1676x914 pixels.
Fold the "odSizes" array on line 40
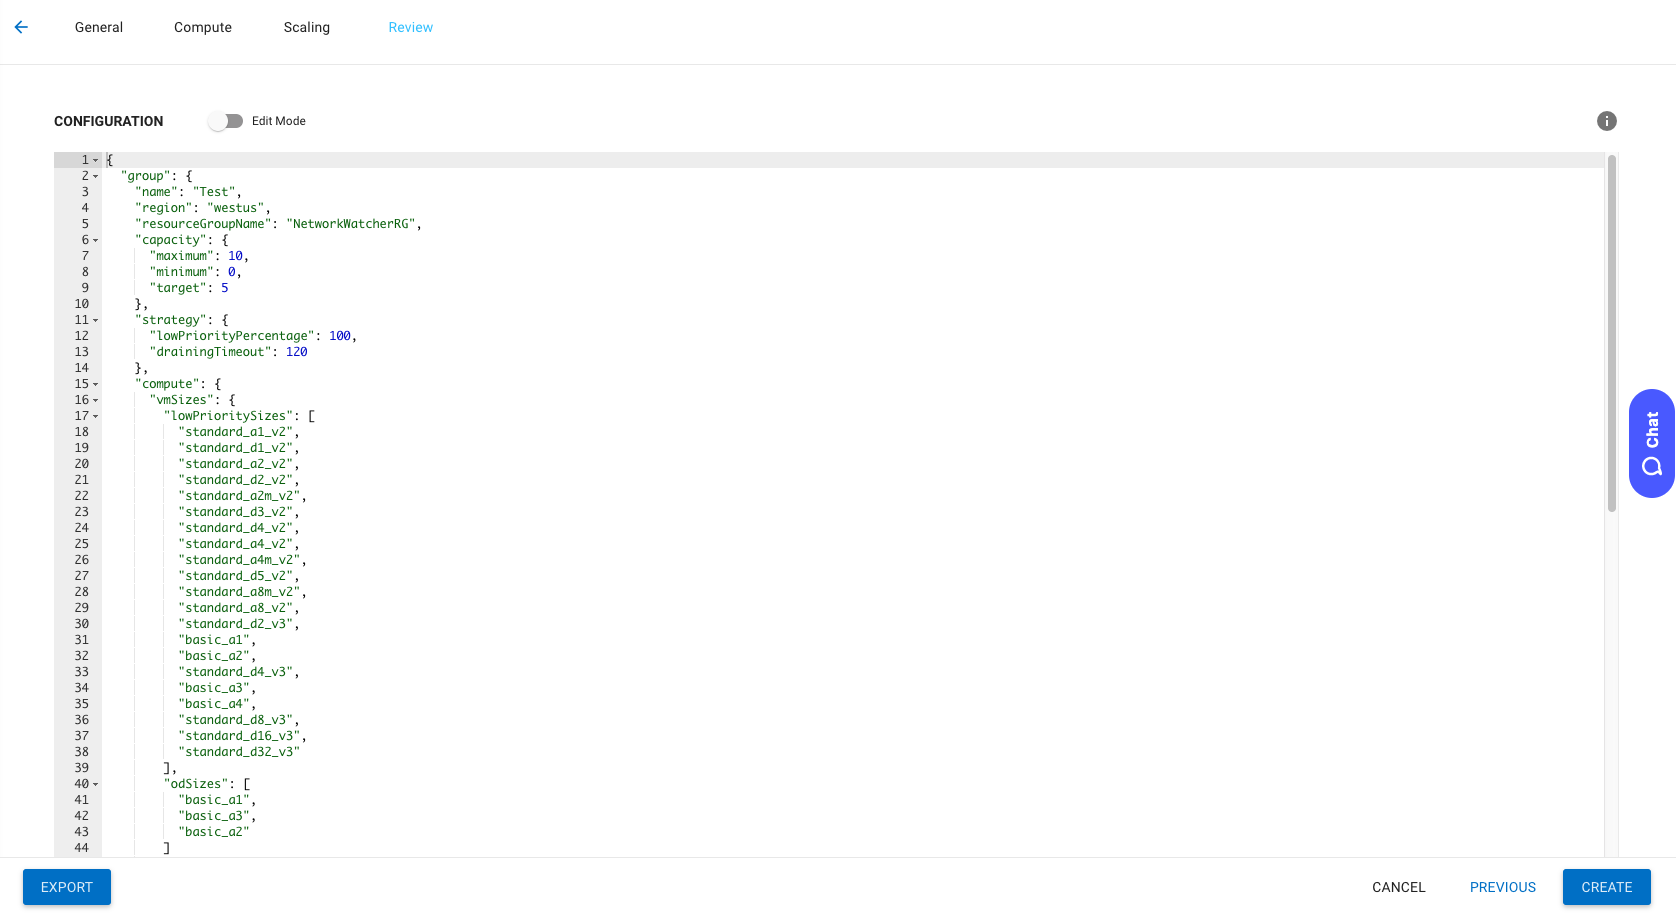pos(96,784)
